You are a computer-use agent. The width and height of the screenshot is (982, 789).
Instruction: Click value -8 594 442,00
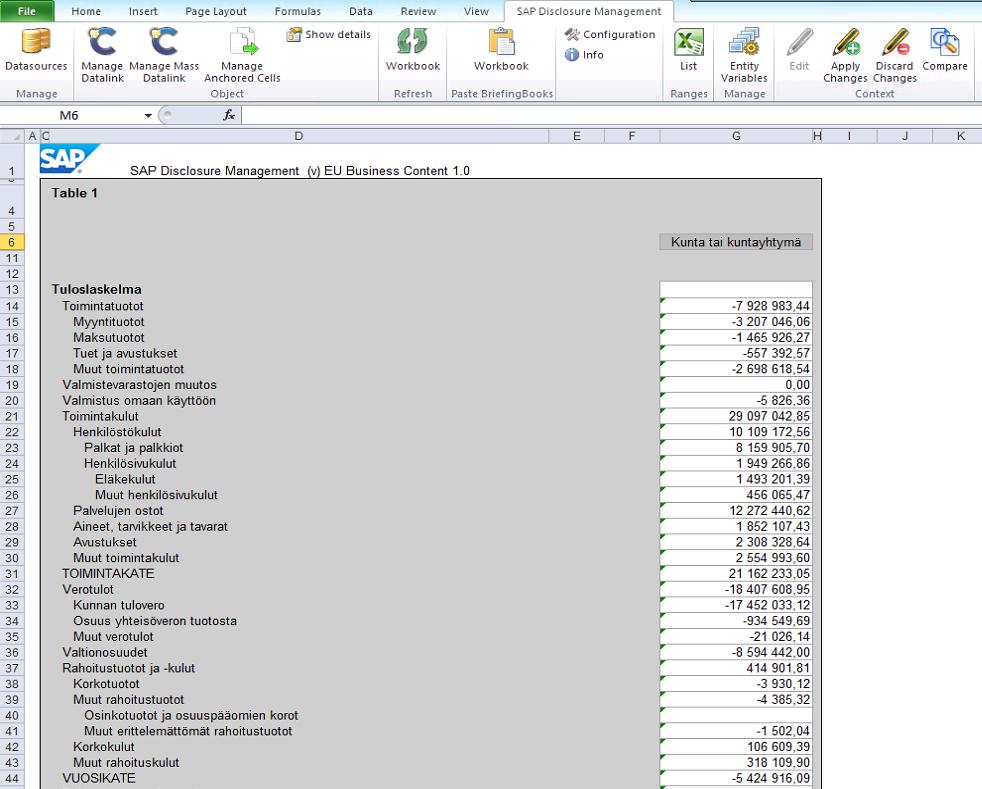coord(736,652)
